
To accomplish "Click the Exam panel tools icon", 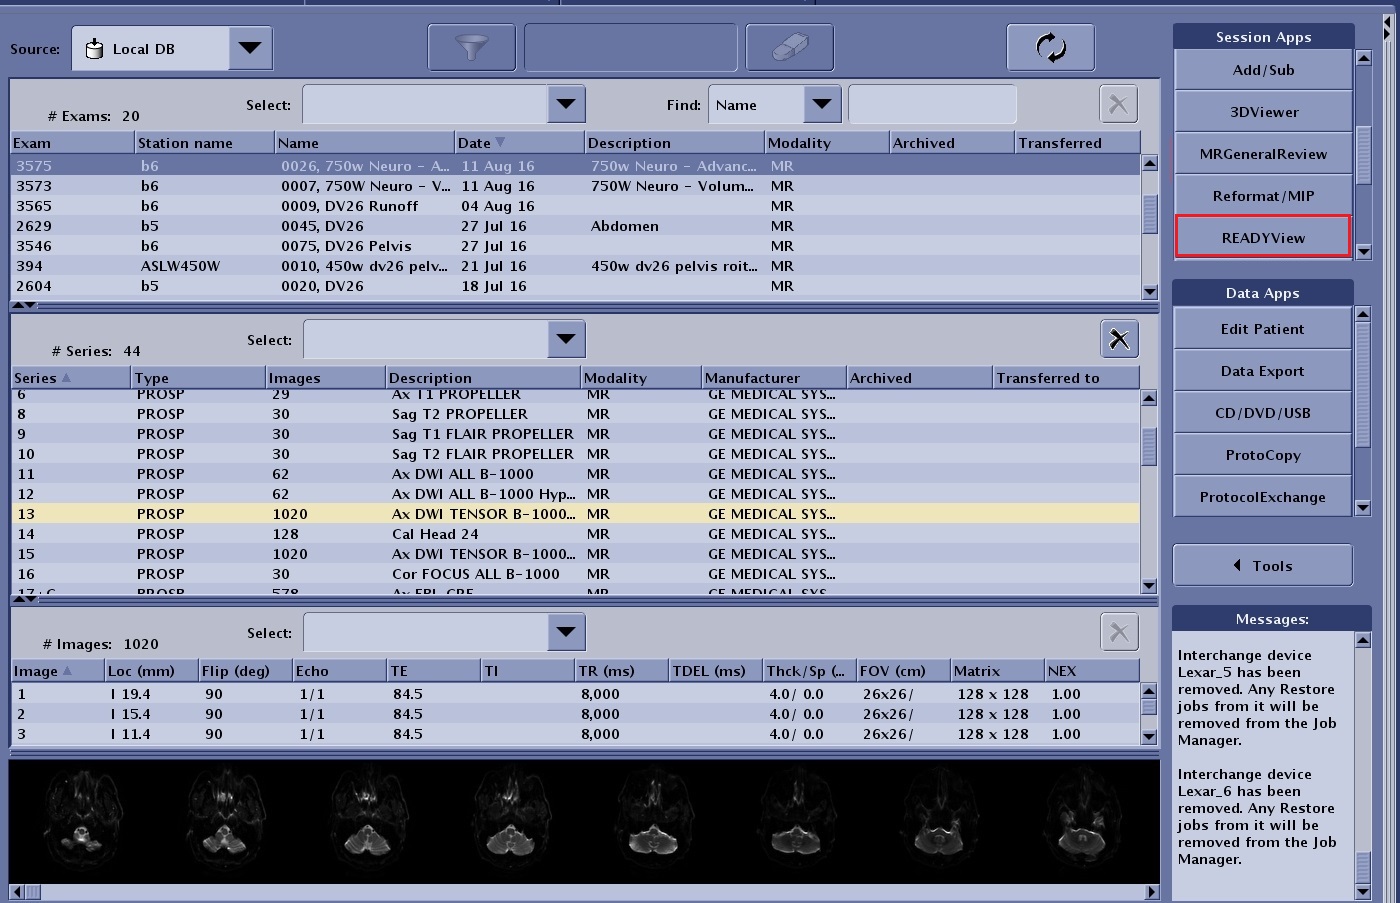I will pyautogui.click(x=1118, y=104).
